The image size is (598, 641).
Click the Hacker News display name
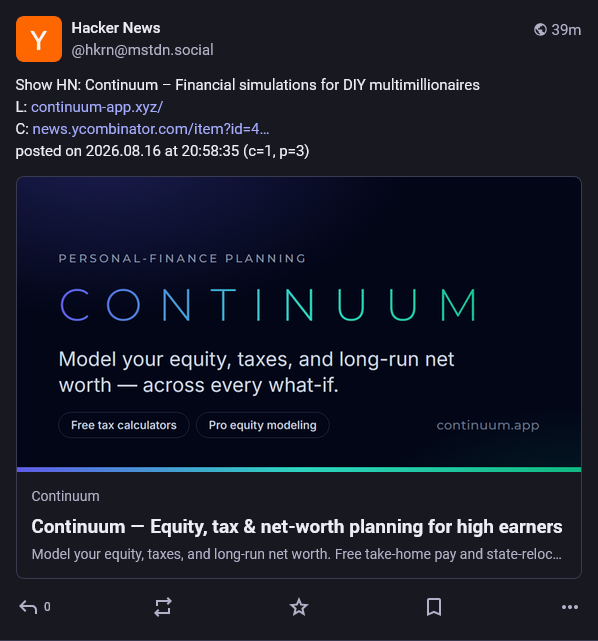click(116, 28)
